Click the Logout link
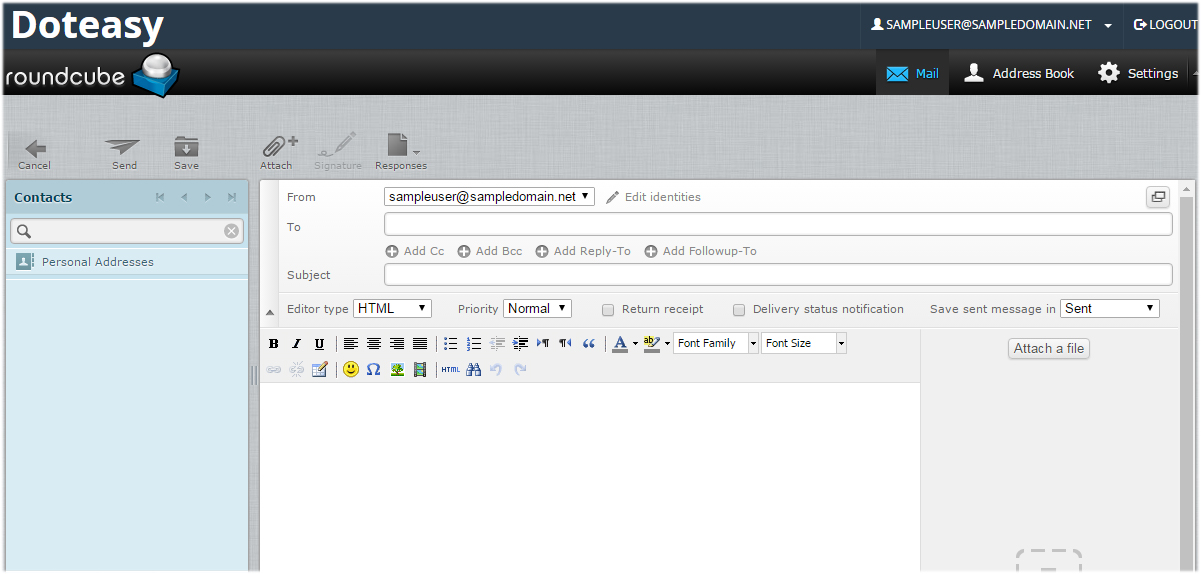Screen dimensions: 1201x574 [1165, 25]
